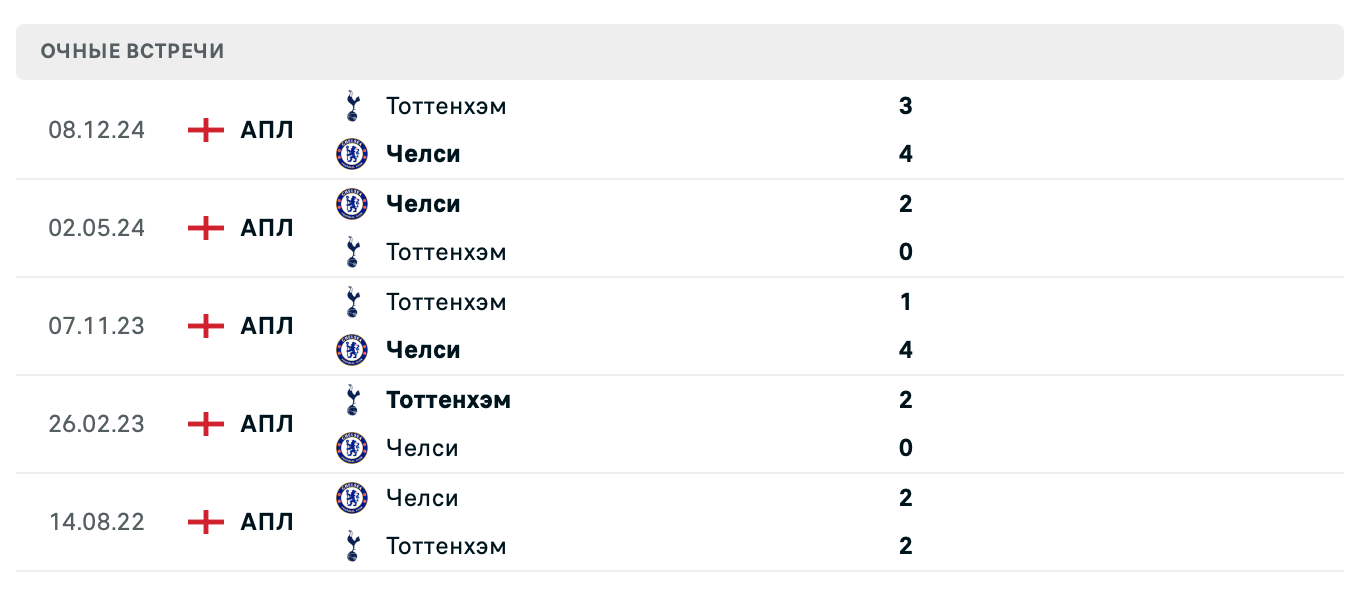Click bold Тоттенхэм name in 26.02.23 match

pyautogui.click(x=448, y=400)
